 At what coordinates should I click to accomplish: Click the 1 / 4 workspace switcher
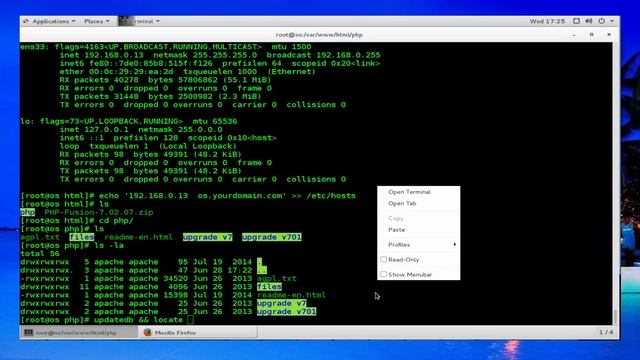(606, 332)
